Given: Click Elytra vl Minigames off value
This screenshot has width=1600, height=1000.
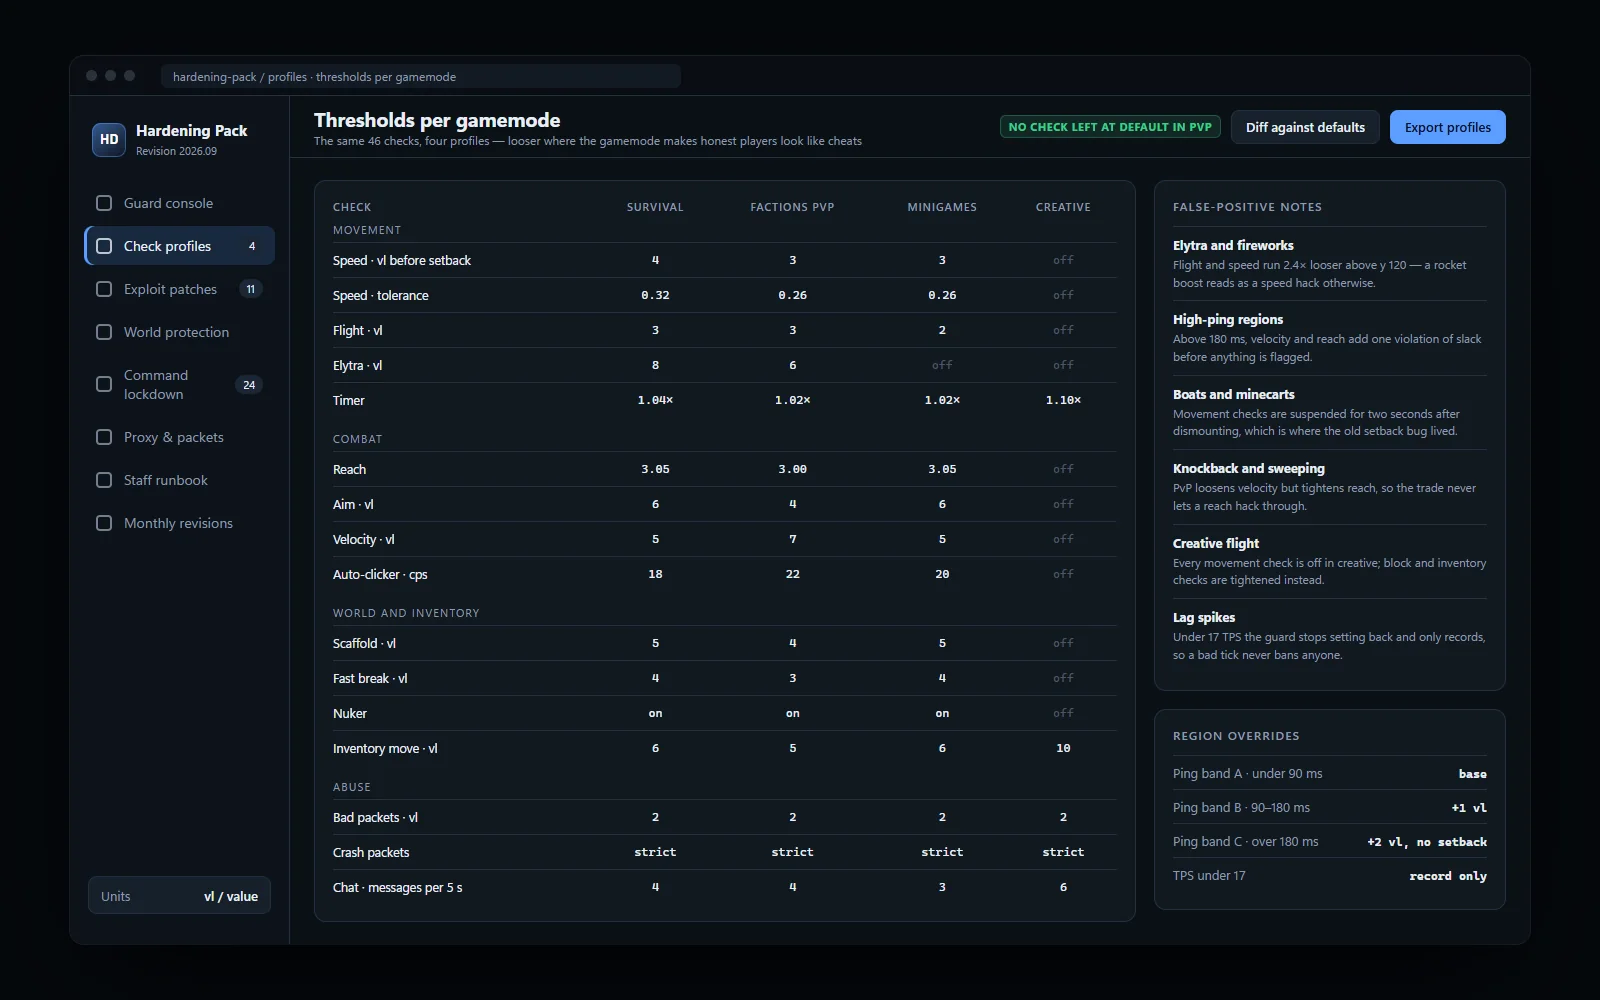Looking at the screenshot, I should point(942,365).
